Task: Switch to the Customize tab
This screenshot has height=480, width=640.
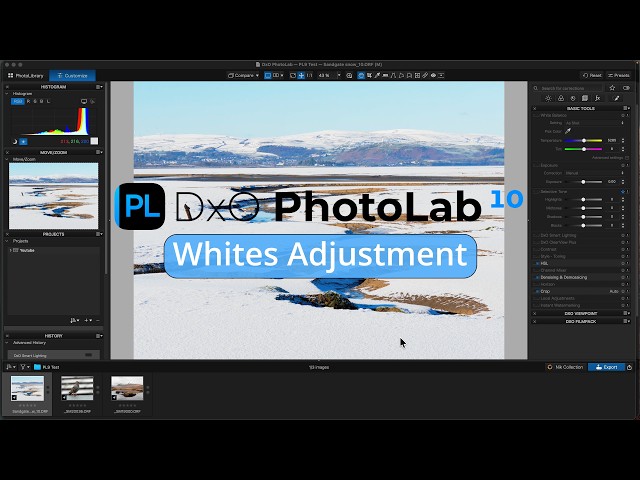Action: pyautogui.click(x=72, y=76)
